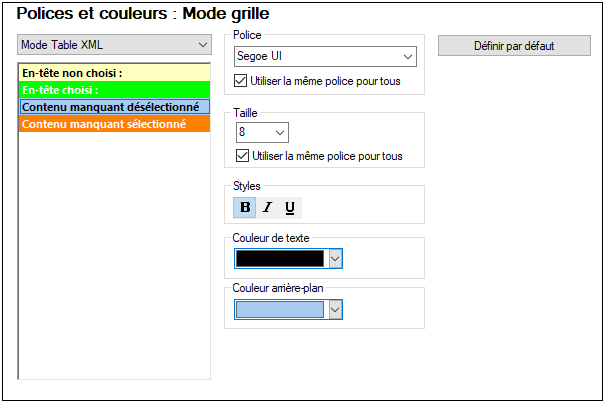This screenshot has width=605, height=403.
Task: Toggle the Italic style button
Action: coord(267,208)
